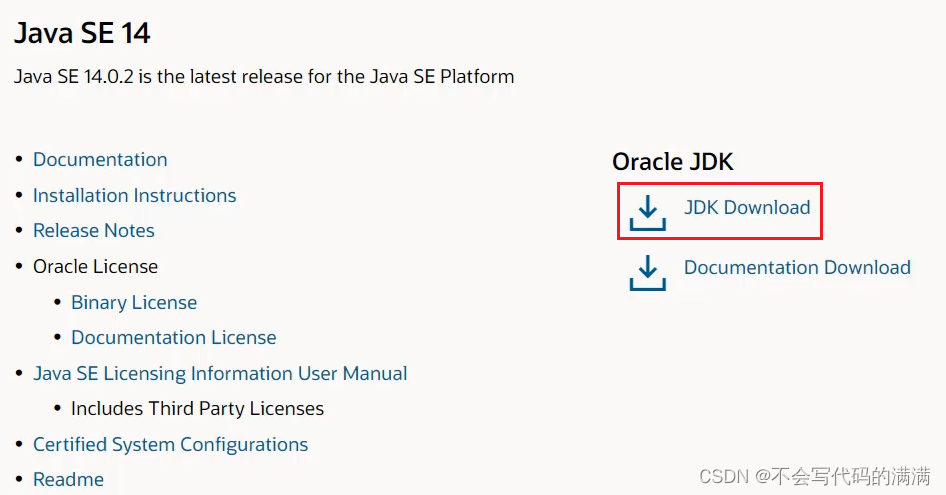Open the Readme link
Image resolution: width=946 pixels, height=495 pixels.
point(68,480)
